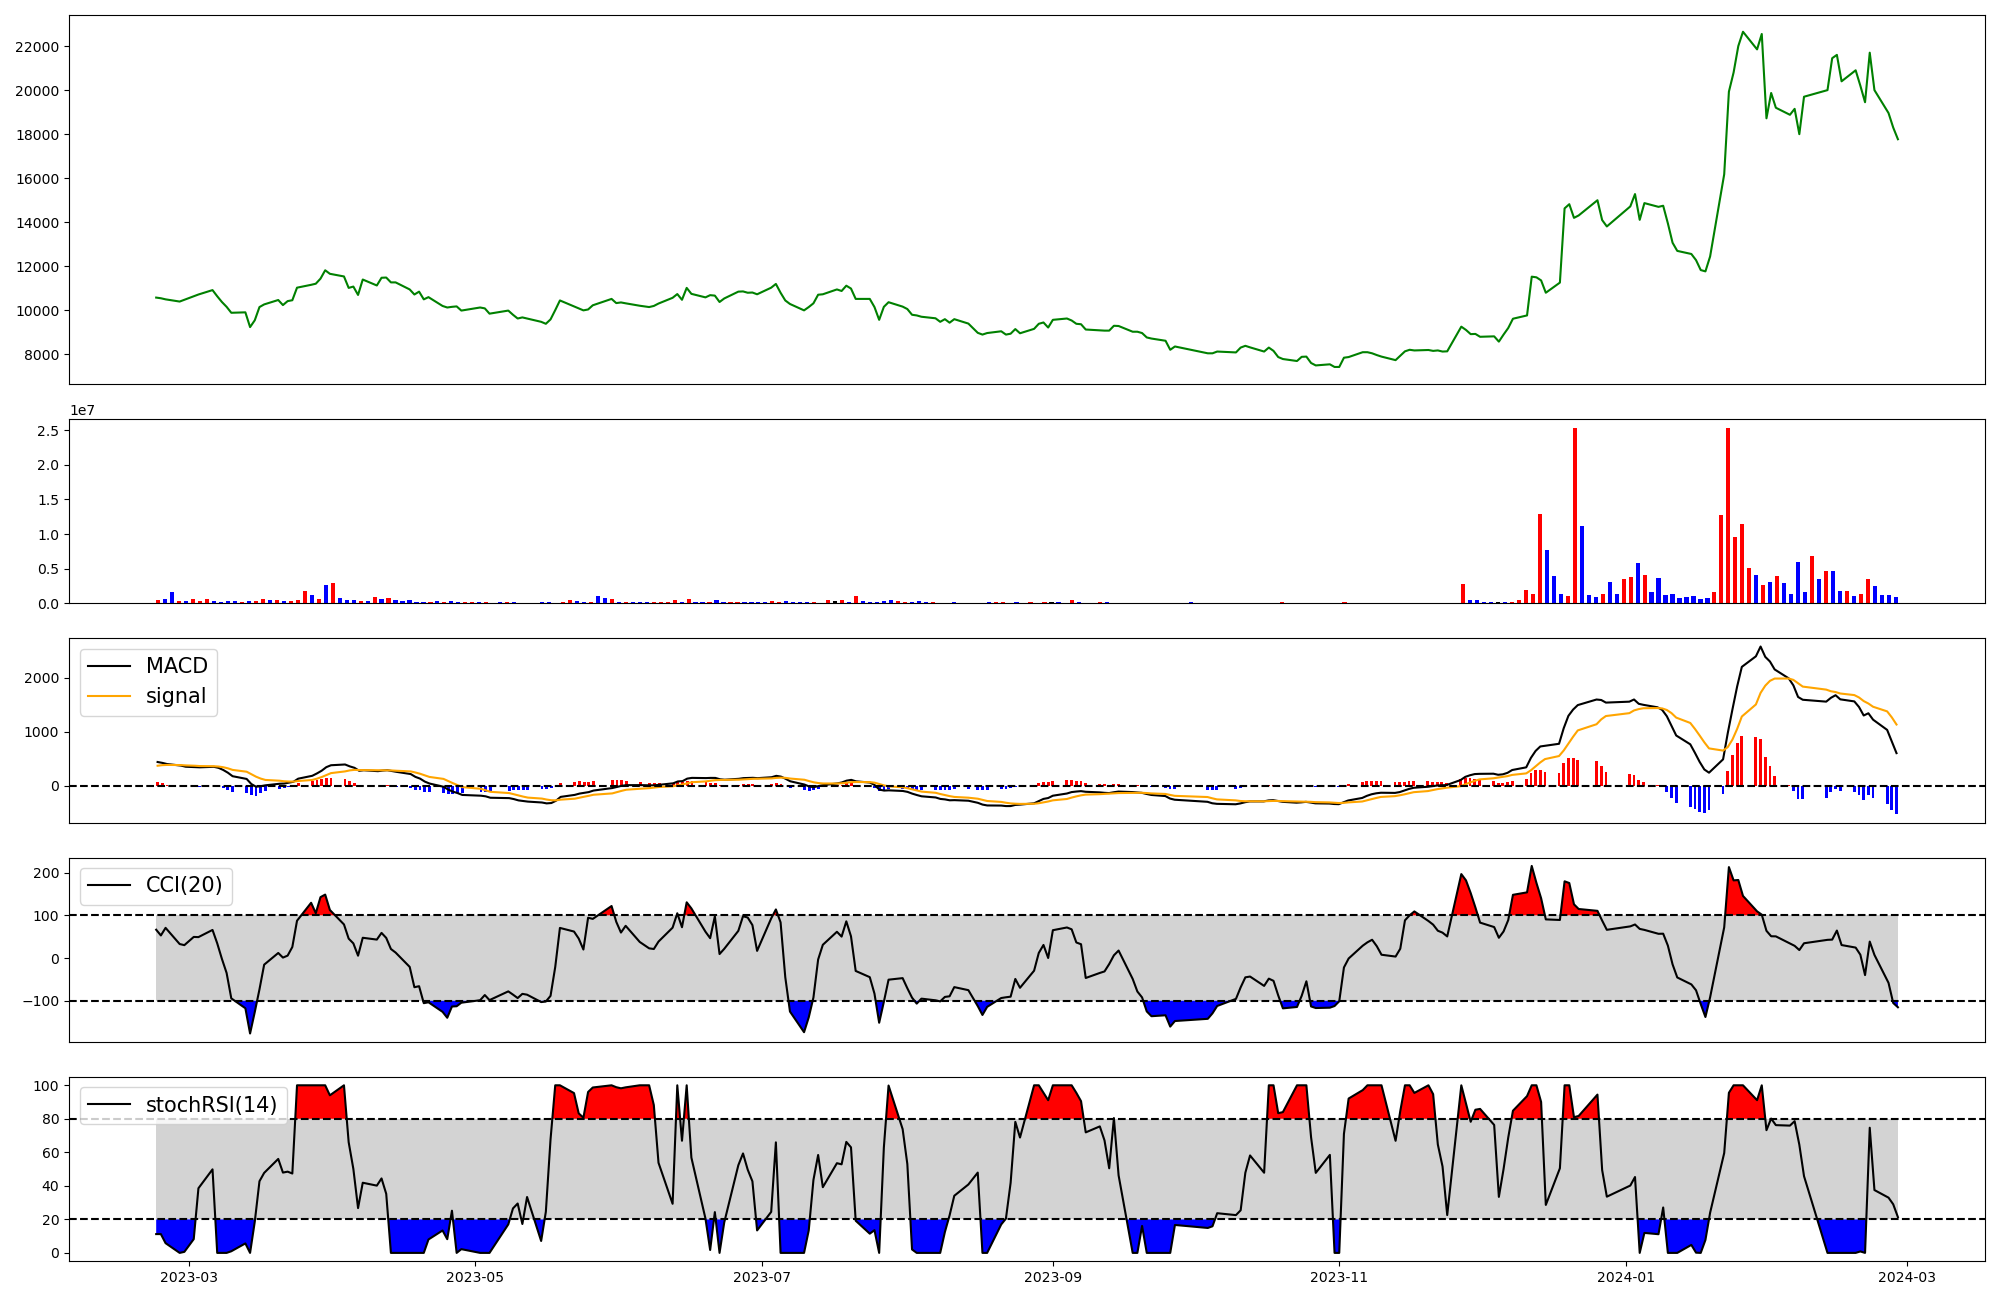2000x1300 pixels.
Task: Click the 1e7 volume scale label
Action: 82,410
